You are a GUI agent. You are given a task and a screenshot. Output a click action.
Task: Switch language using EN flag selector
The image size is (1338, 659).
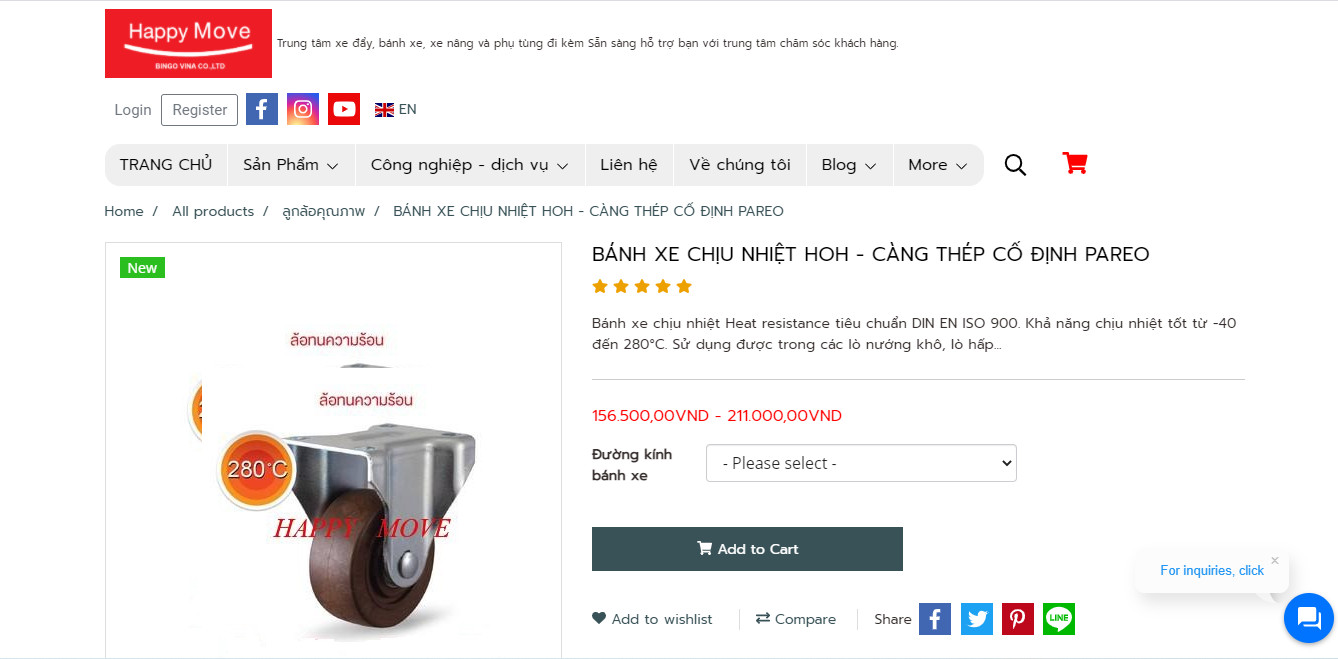pos(396,109)
